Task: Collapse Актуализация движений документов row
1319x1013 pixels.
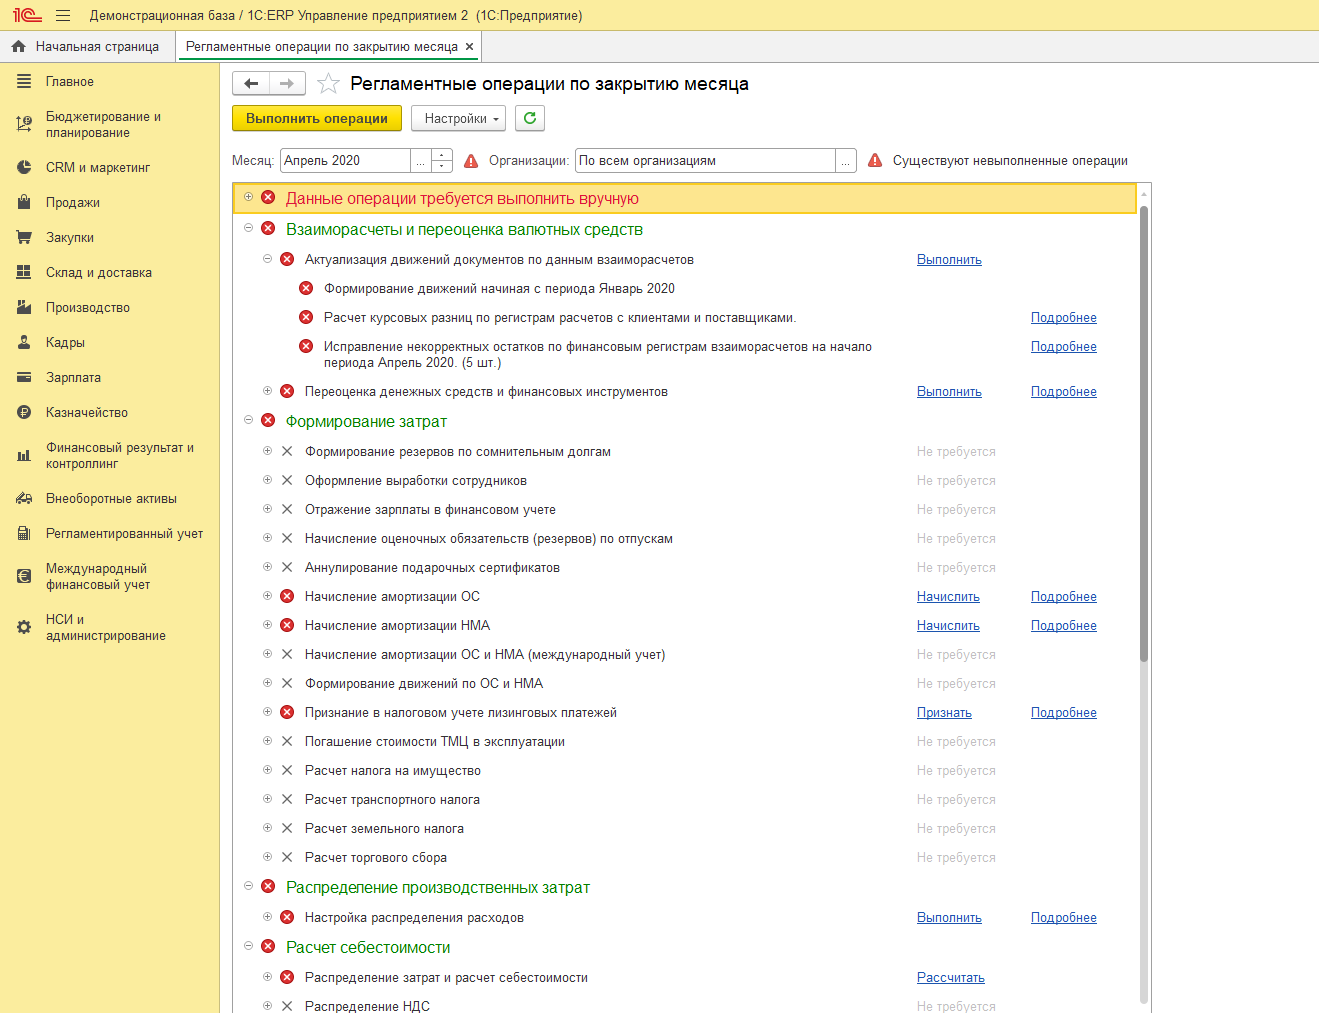Action: click(268, 259)
